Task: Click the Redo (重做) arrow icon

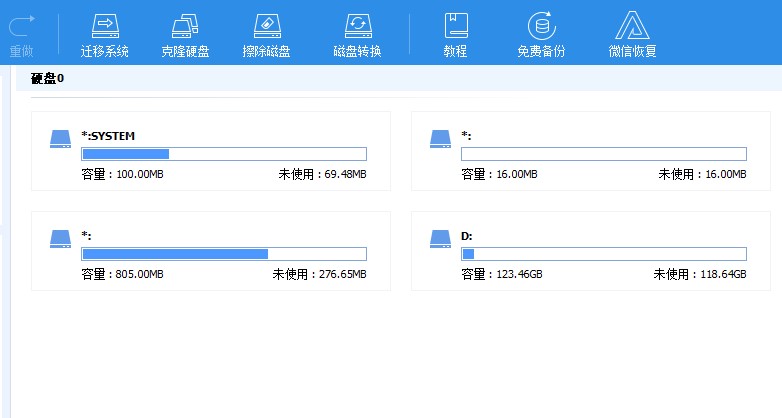Action: coord(21,25)
